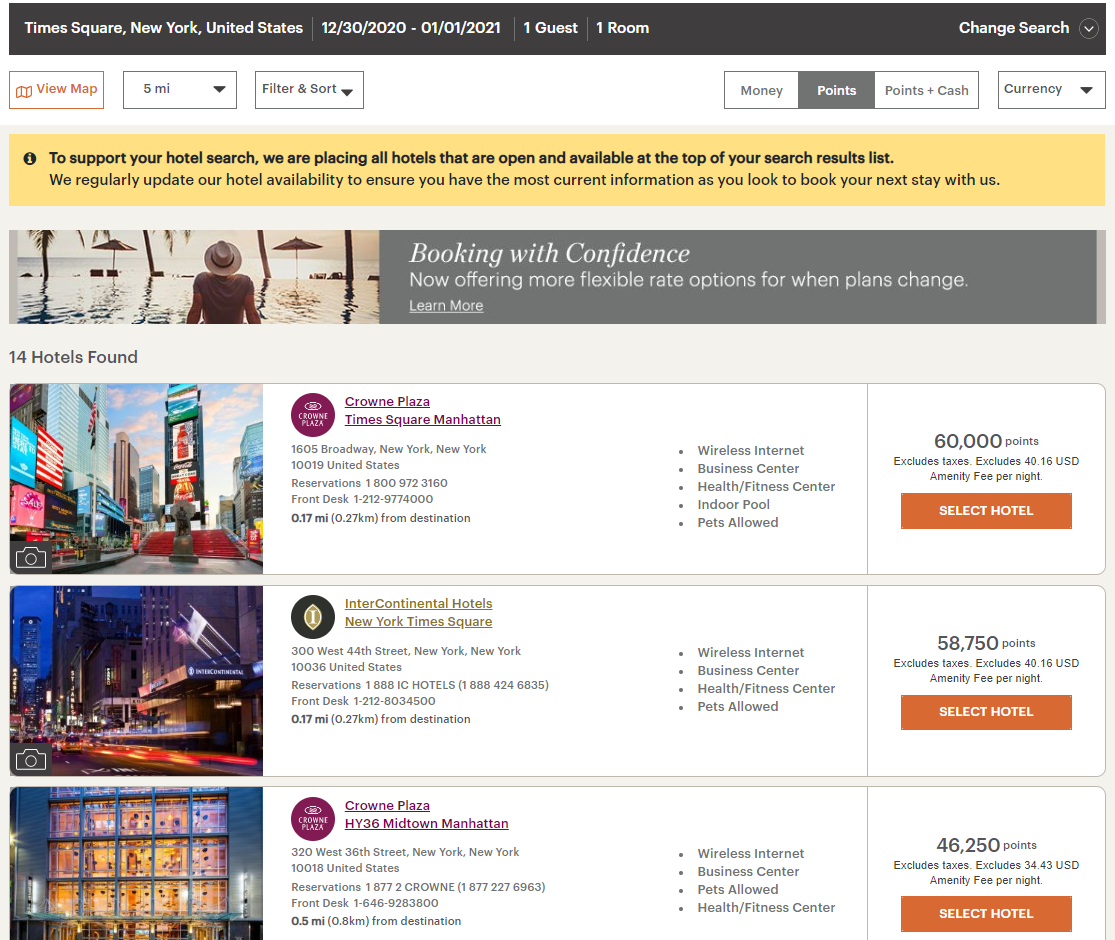View the InterContinental Times Square photo
1115x940 pixels.
coord(137,680)
